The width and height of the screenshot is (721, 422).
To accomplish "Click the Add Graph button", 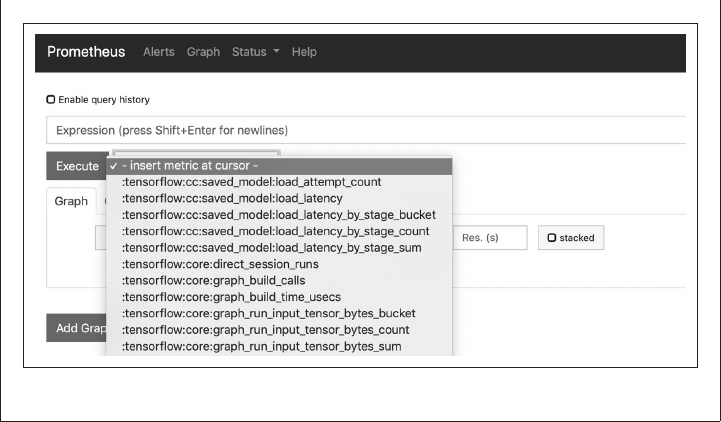I will [x=77, y=328].
